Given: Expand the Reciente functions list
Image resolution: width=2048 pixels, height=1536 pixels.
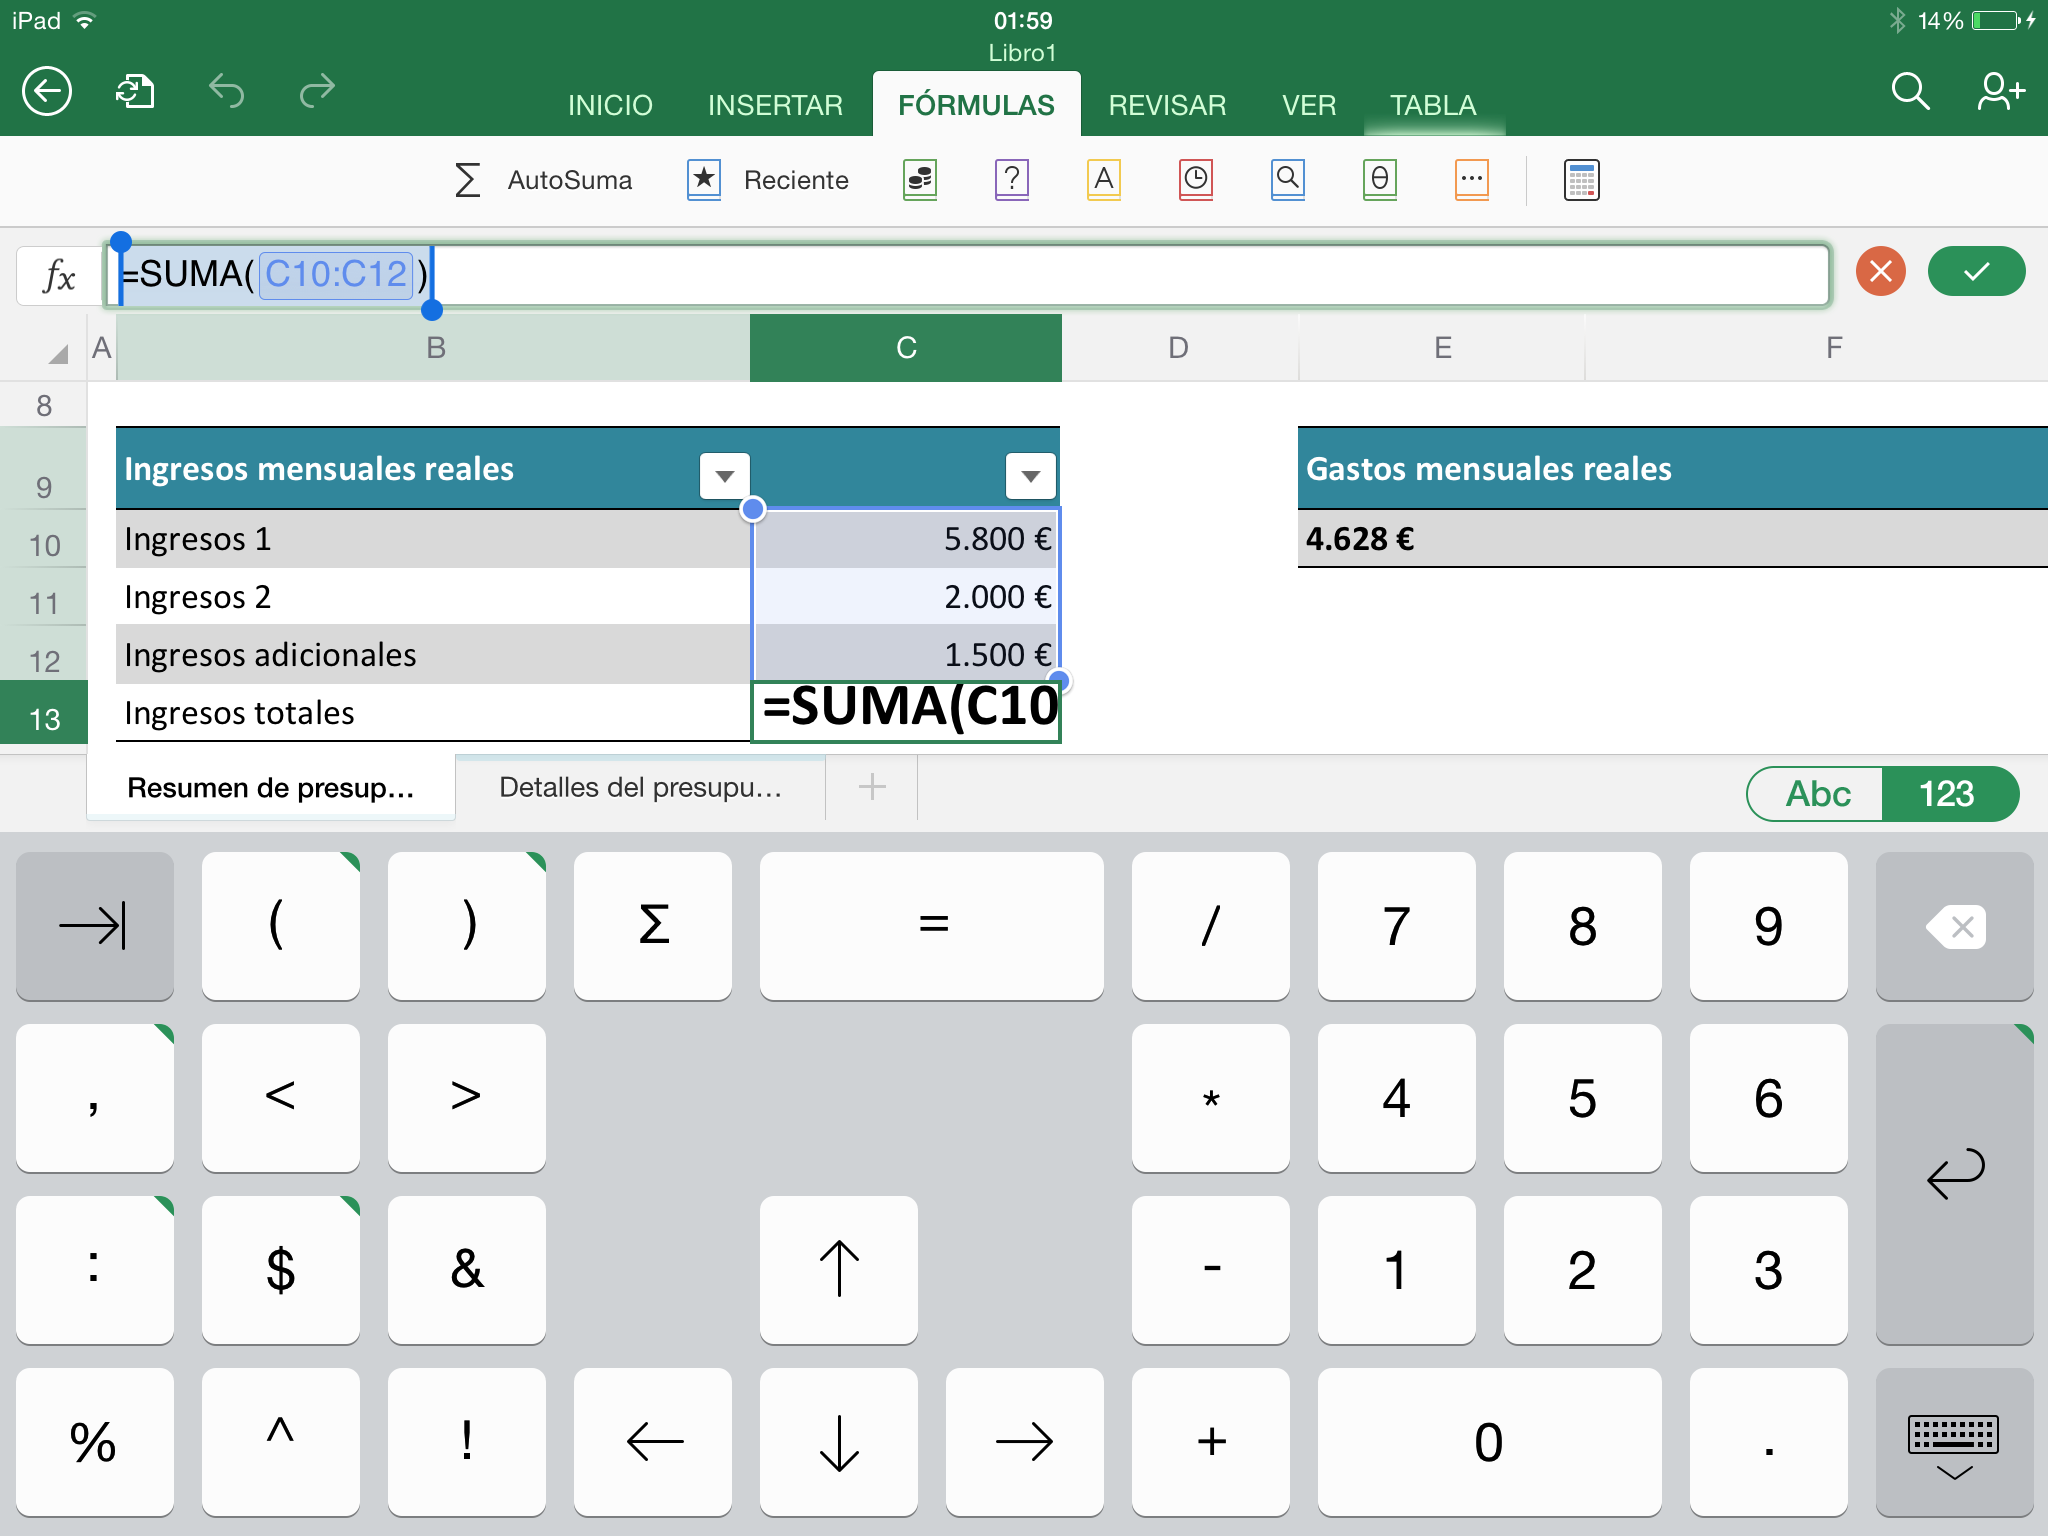Looking at the screenshot, I should pos(768,180).
